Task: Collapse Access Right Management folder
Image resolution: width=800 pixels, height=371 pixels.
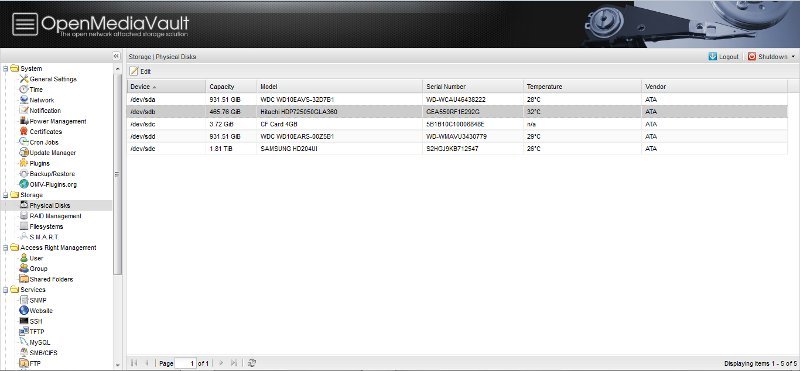Action: click(x=5, y=248)
